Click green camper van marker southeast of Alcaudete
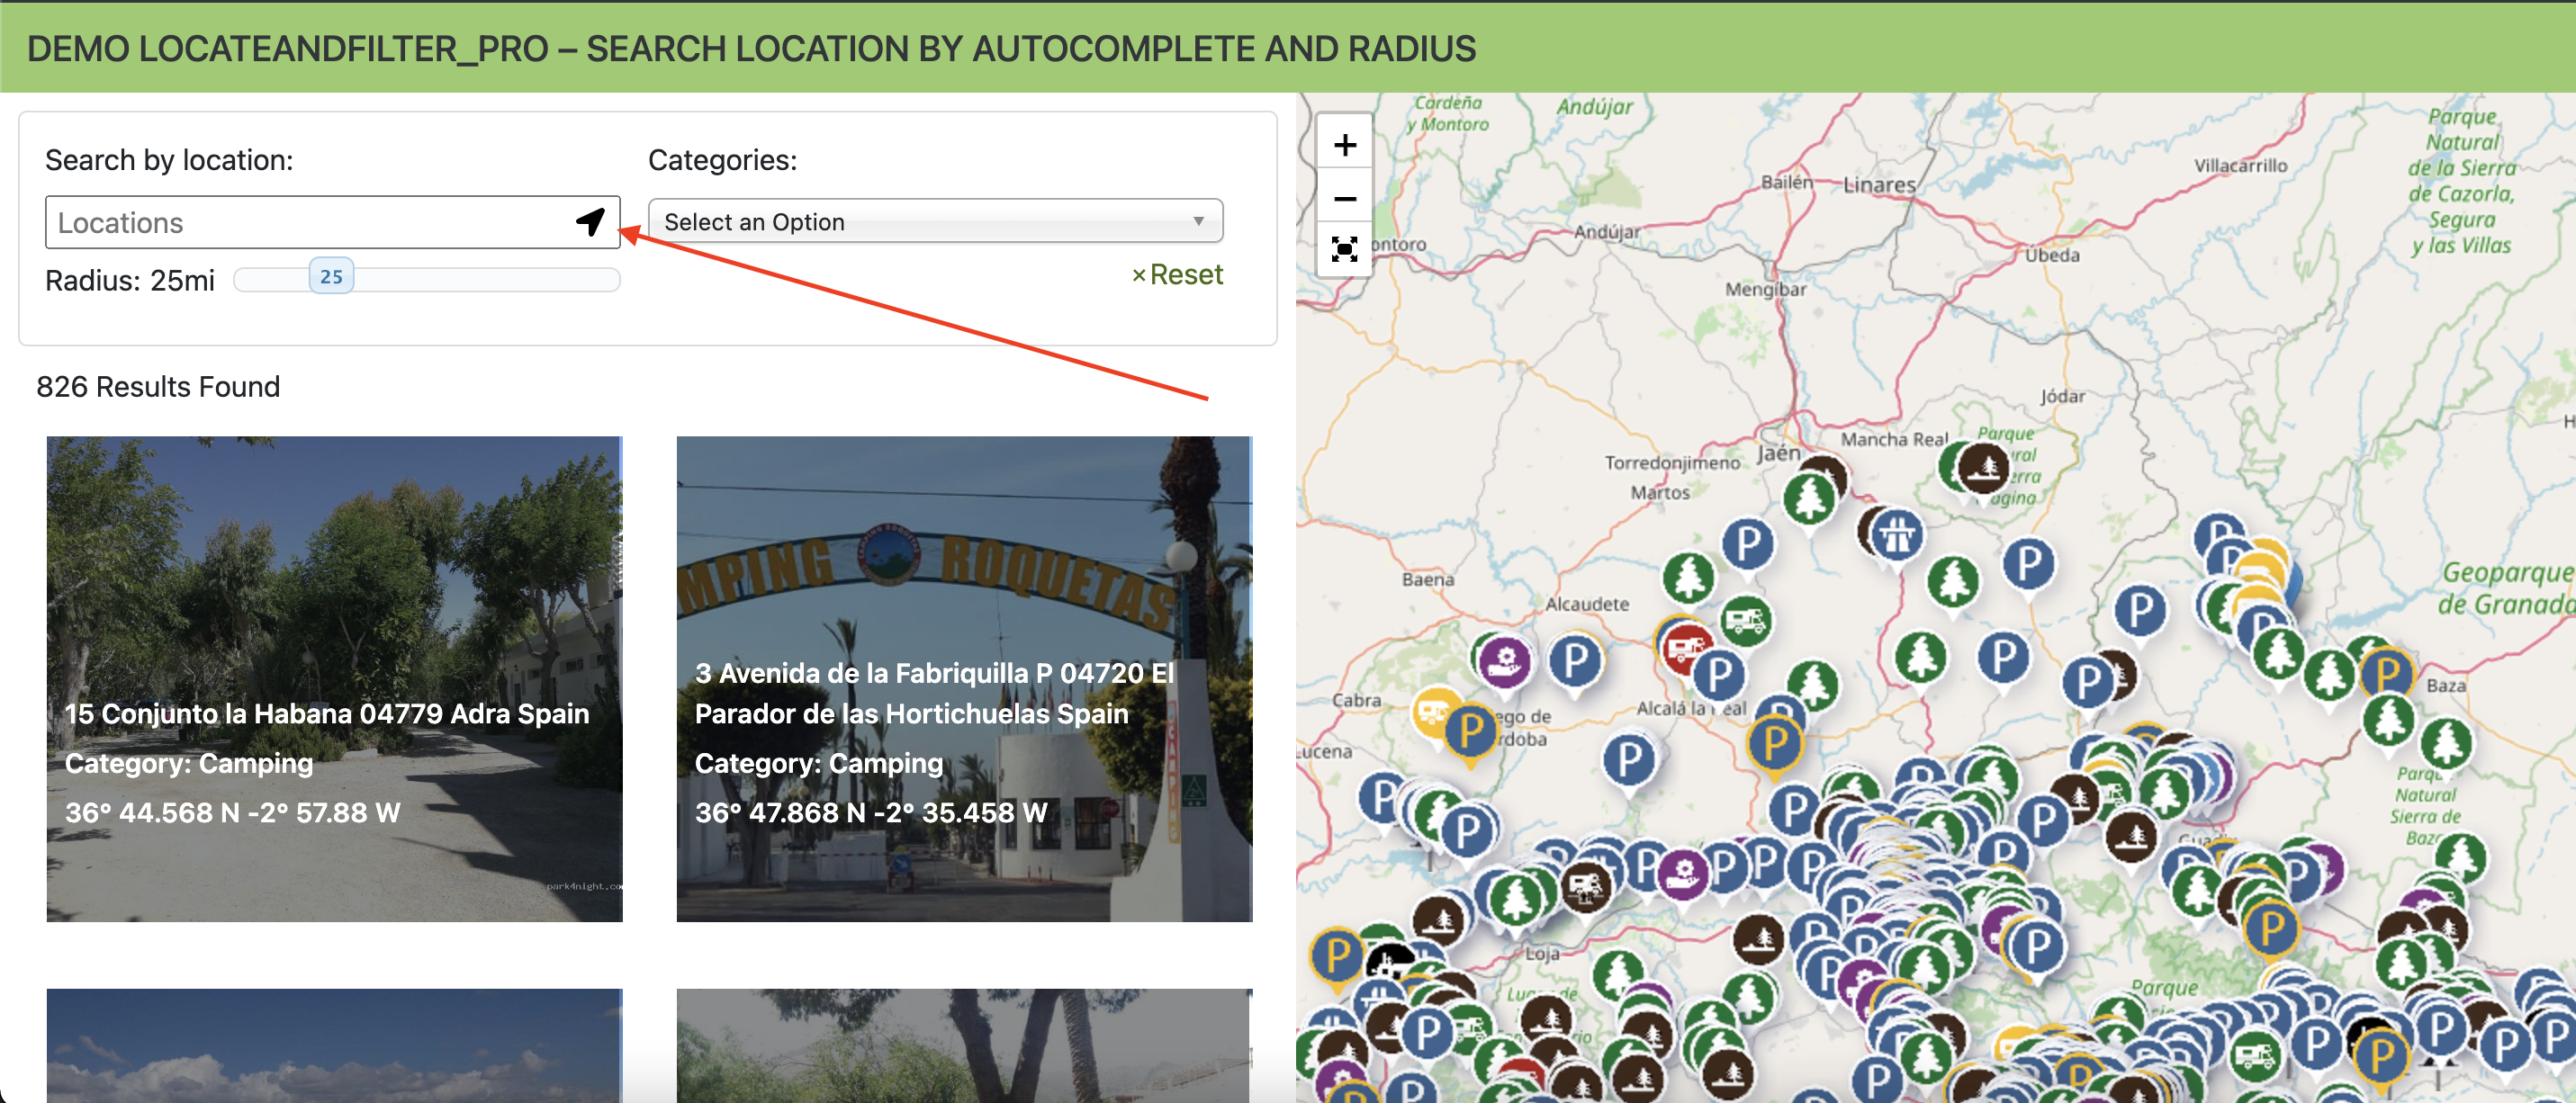The image size is (2576, 1103). click(1746, 621)
